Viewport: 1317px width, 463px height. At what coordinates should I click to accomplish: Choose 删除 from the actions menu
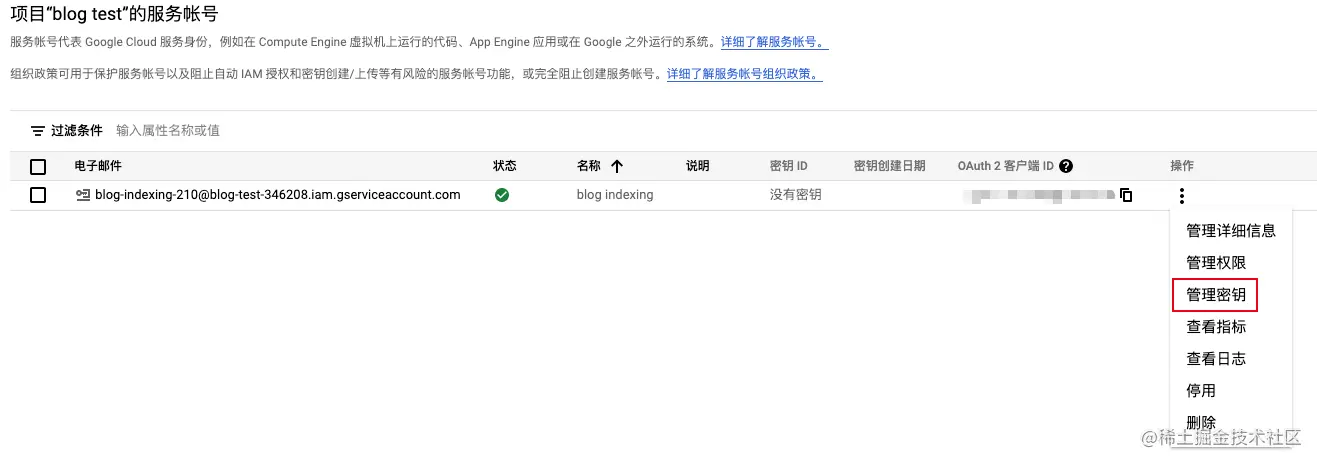[x=1200, y=423]
